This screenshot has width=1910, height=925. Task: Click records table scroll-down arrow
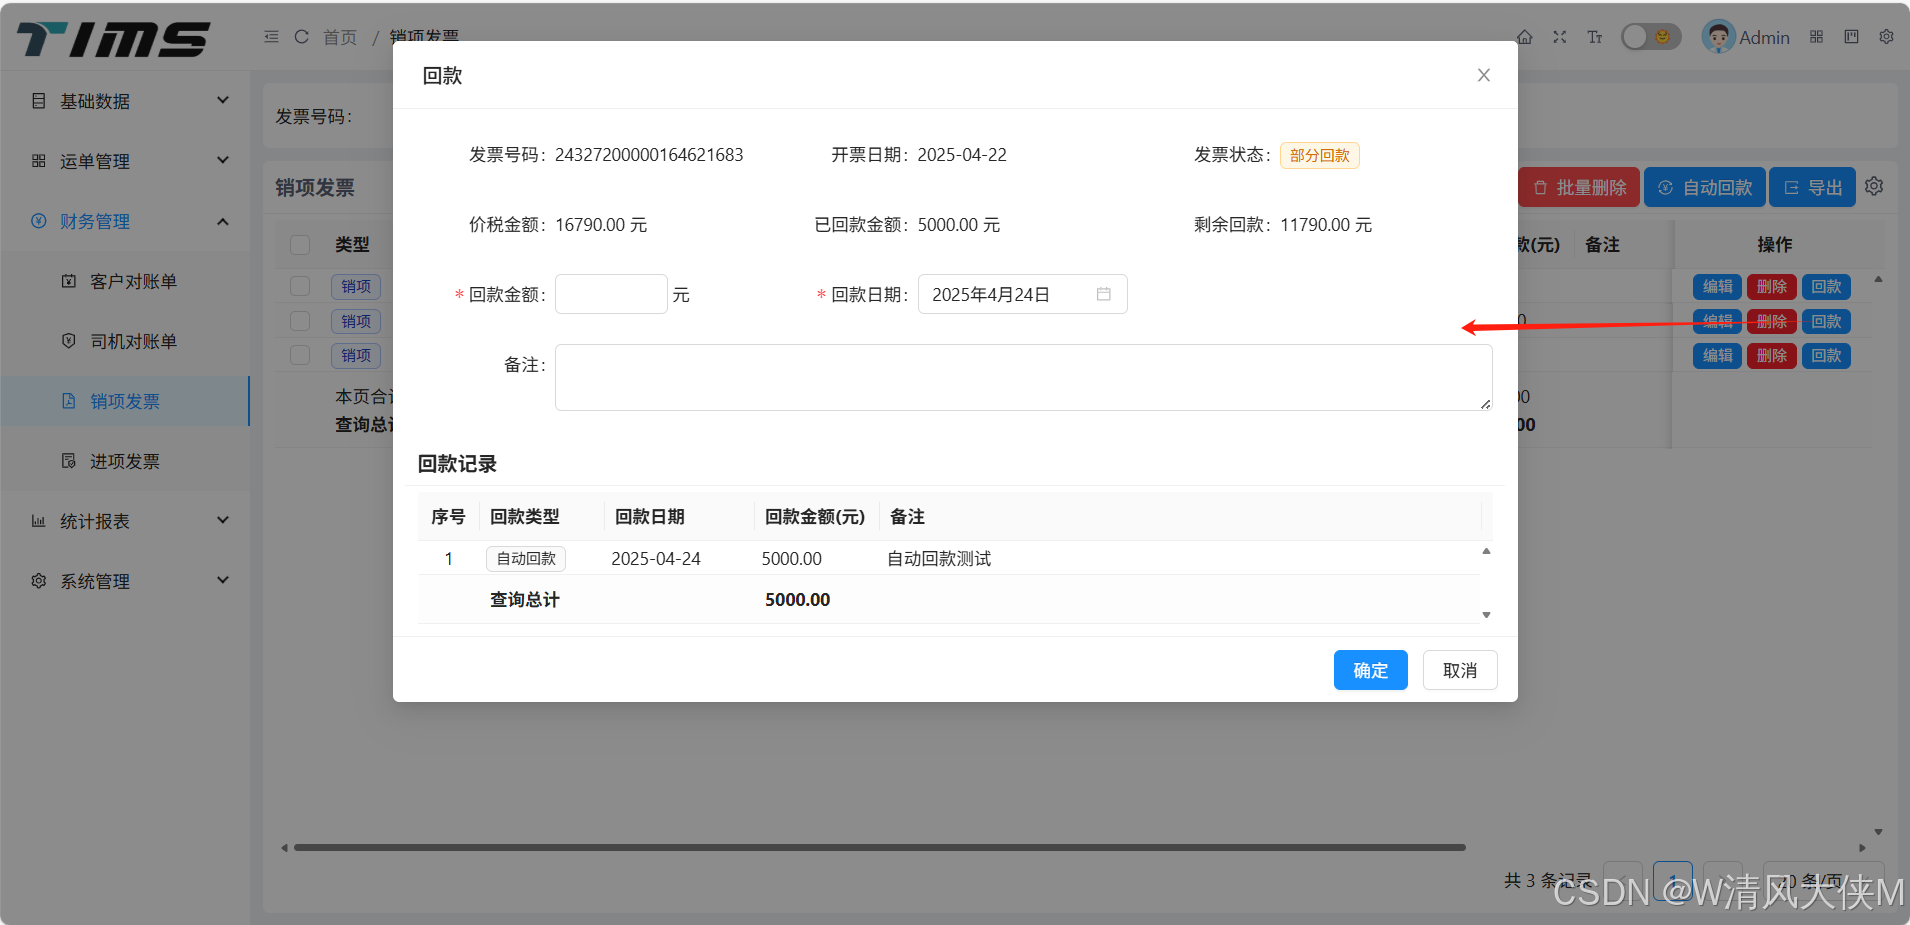click(1486, 615)
